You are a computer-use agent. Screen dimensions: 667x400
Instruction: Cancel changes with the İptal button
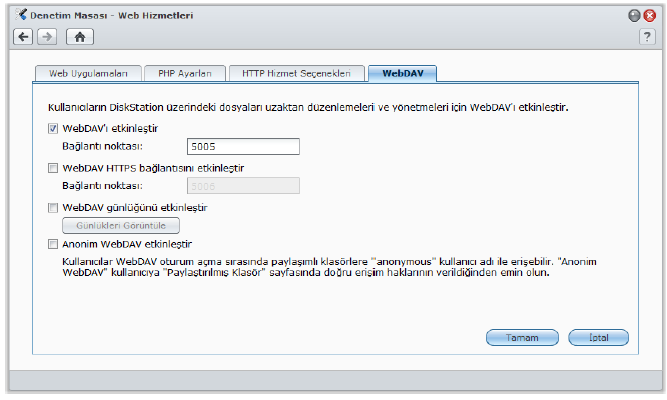coord(597,337)
